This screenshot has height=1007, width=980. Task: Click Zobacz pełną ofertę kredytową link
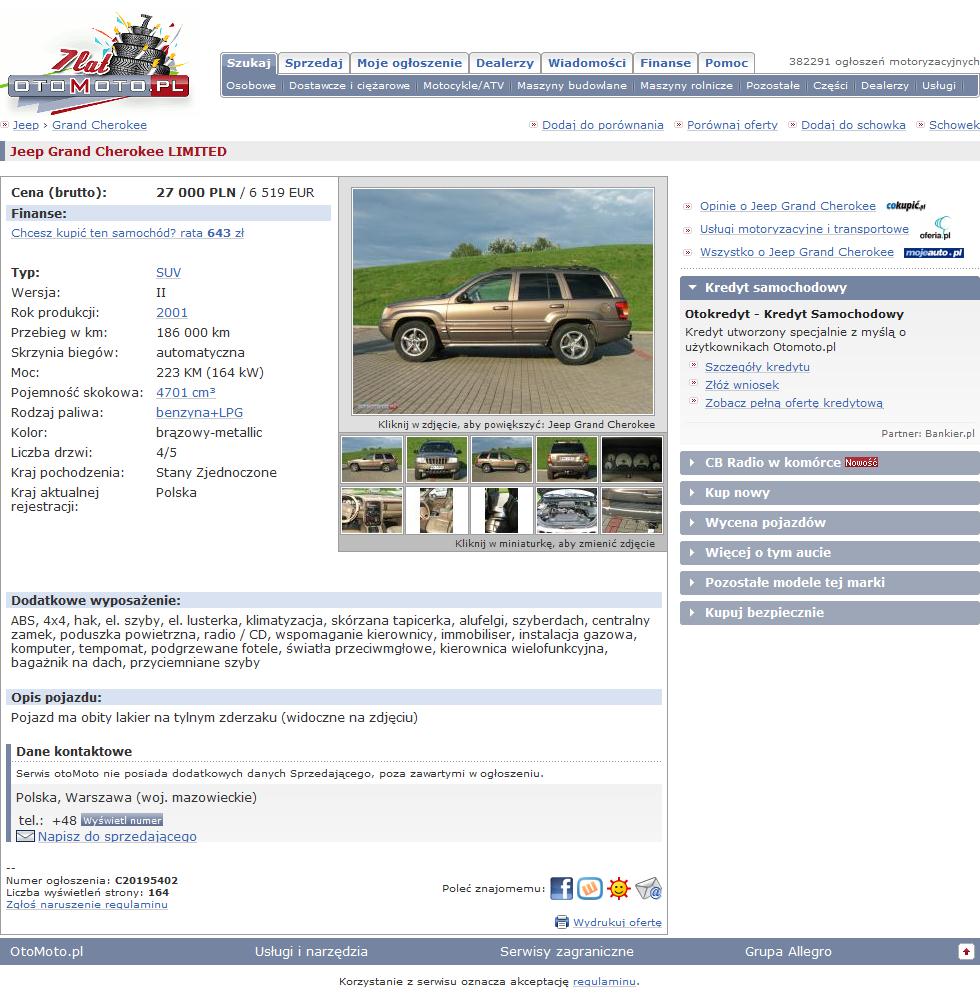point(794,403)
